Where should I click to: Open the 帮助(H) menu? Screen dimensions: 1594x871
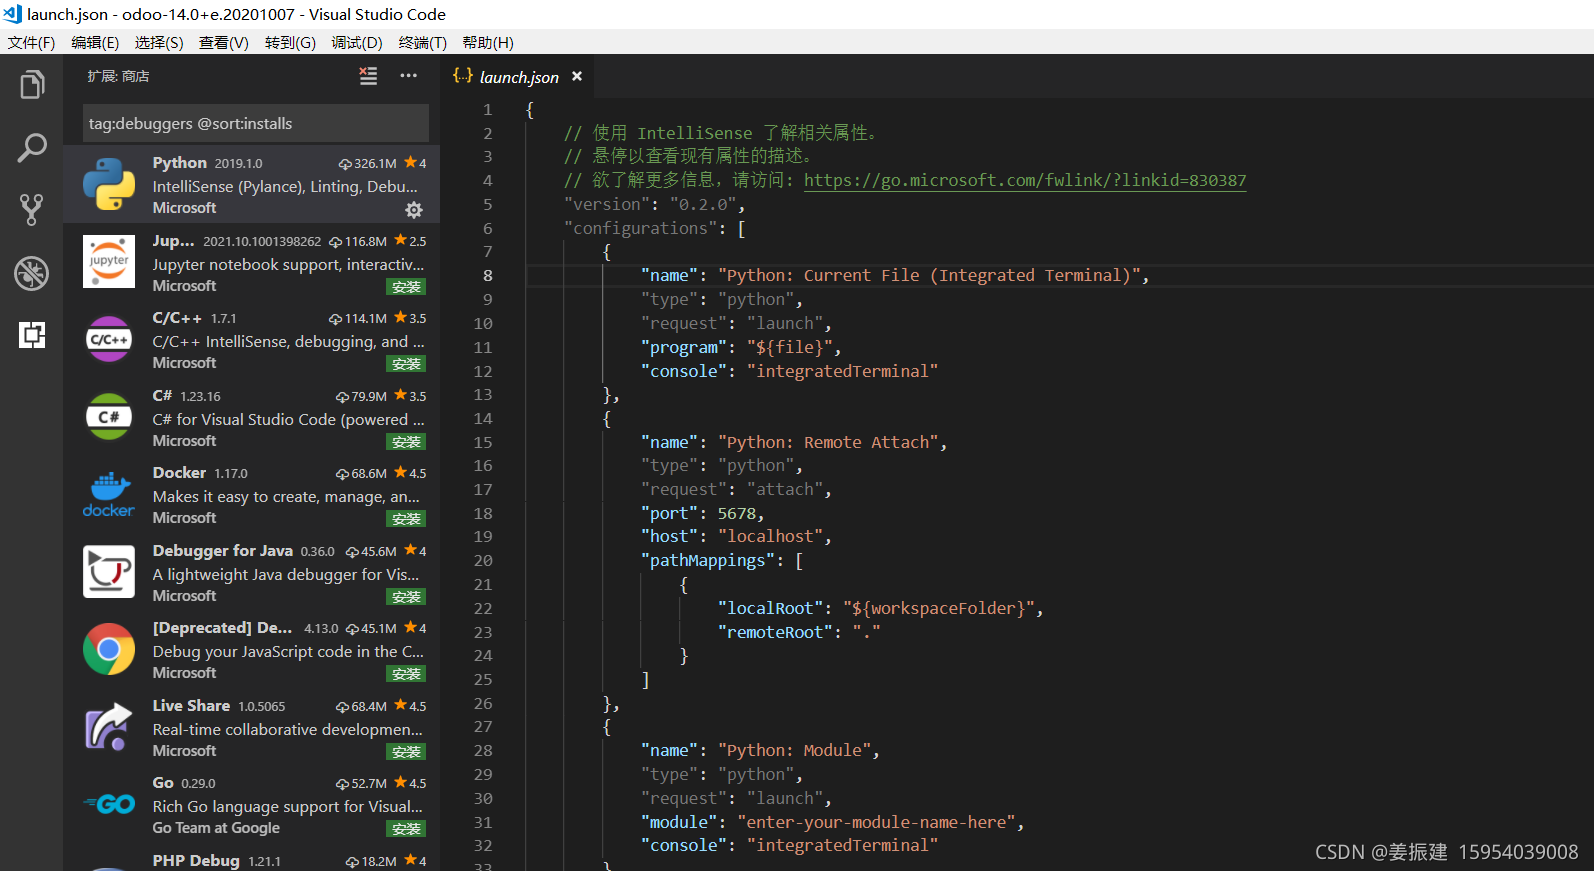(x=488, y=42)
